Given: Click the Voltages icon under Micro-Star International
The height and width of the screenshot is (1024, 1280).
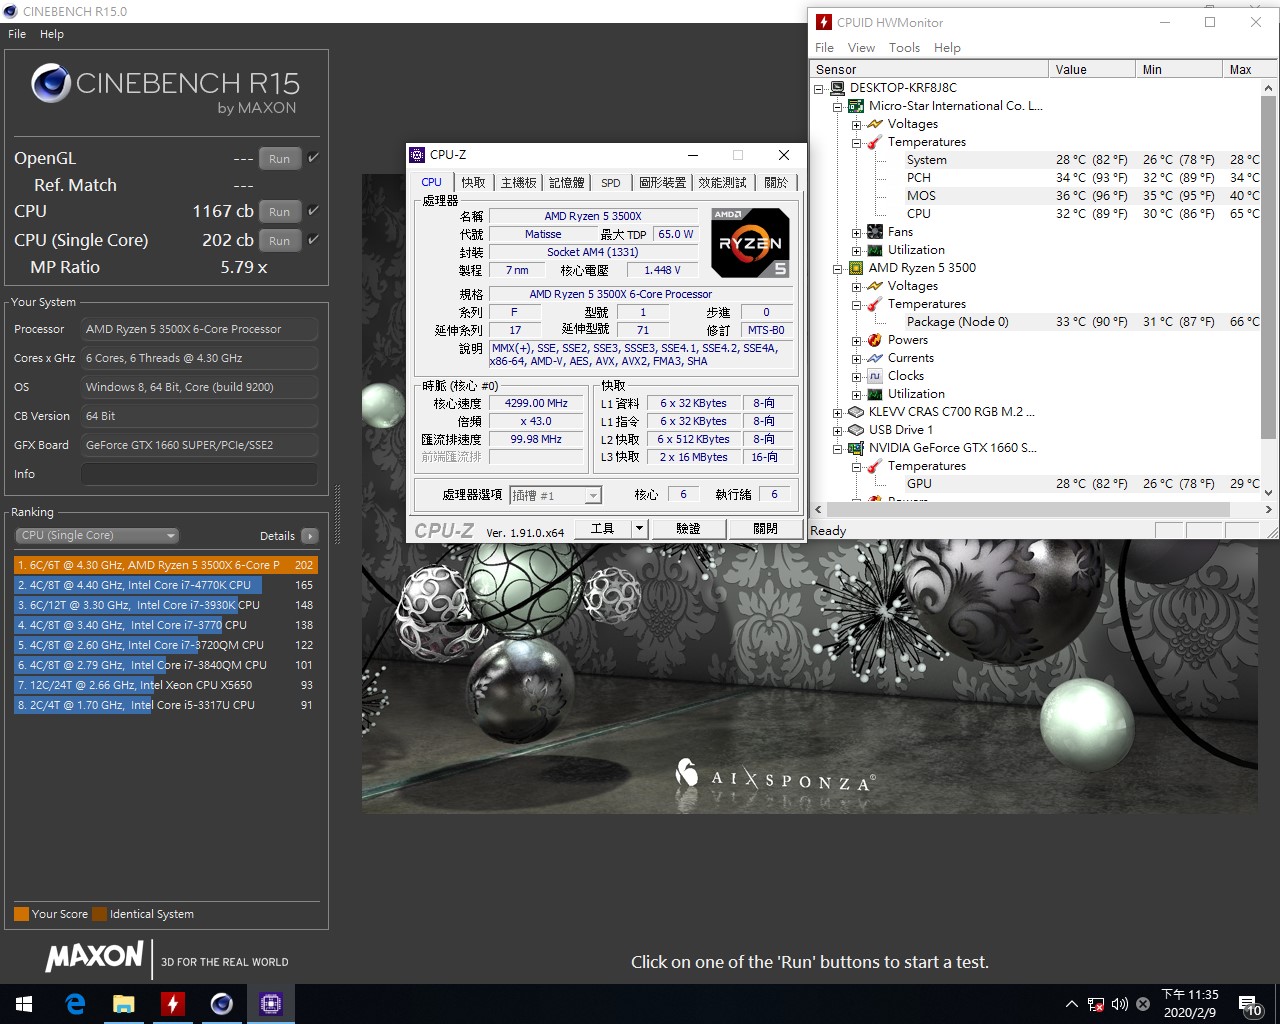Looking at the screenshot, I should (x=875, y=124).
